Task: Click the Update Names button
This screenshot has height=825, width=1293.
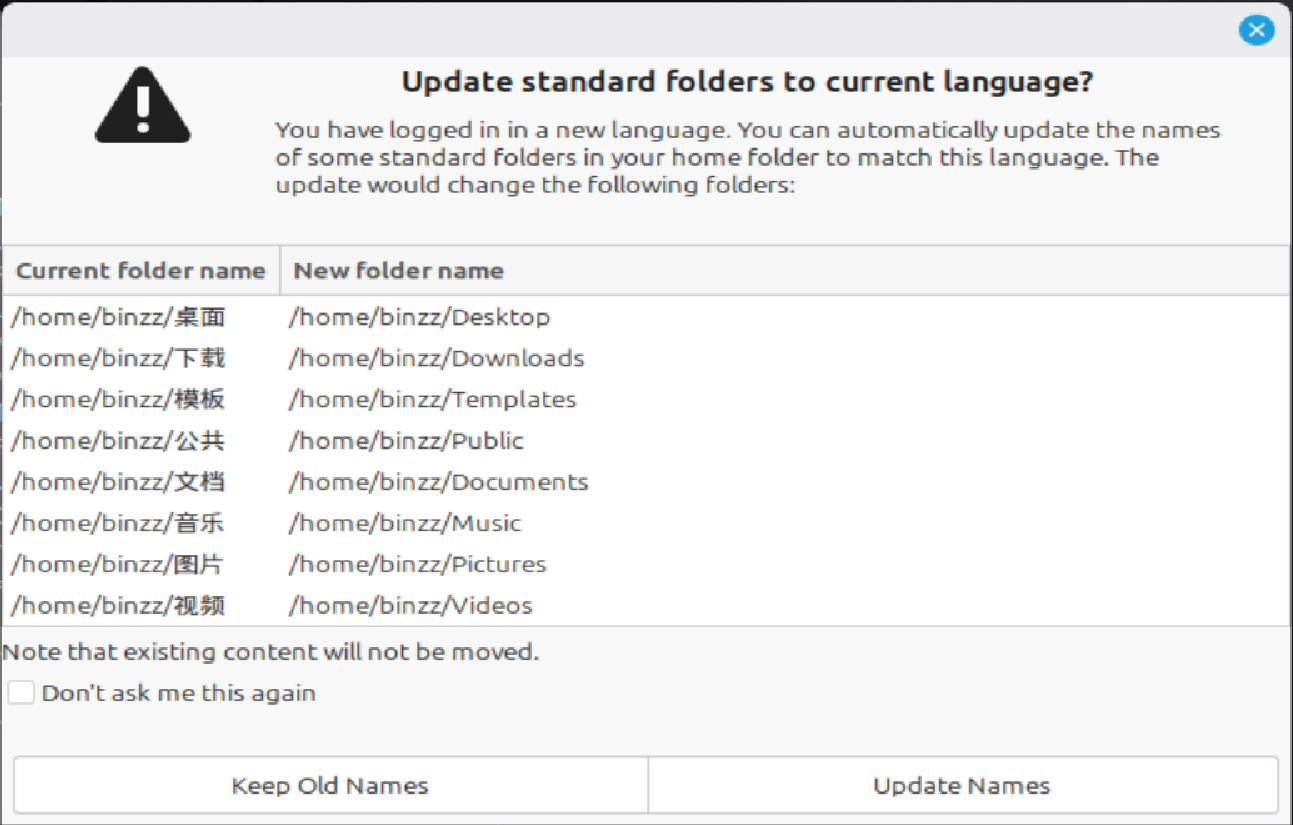Action: [963, 785]
